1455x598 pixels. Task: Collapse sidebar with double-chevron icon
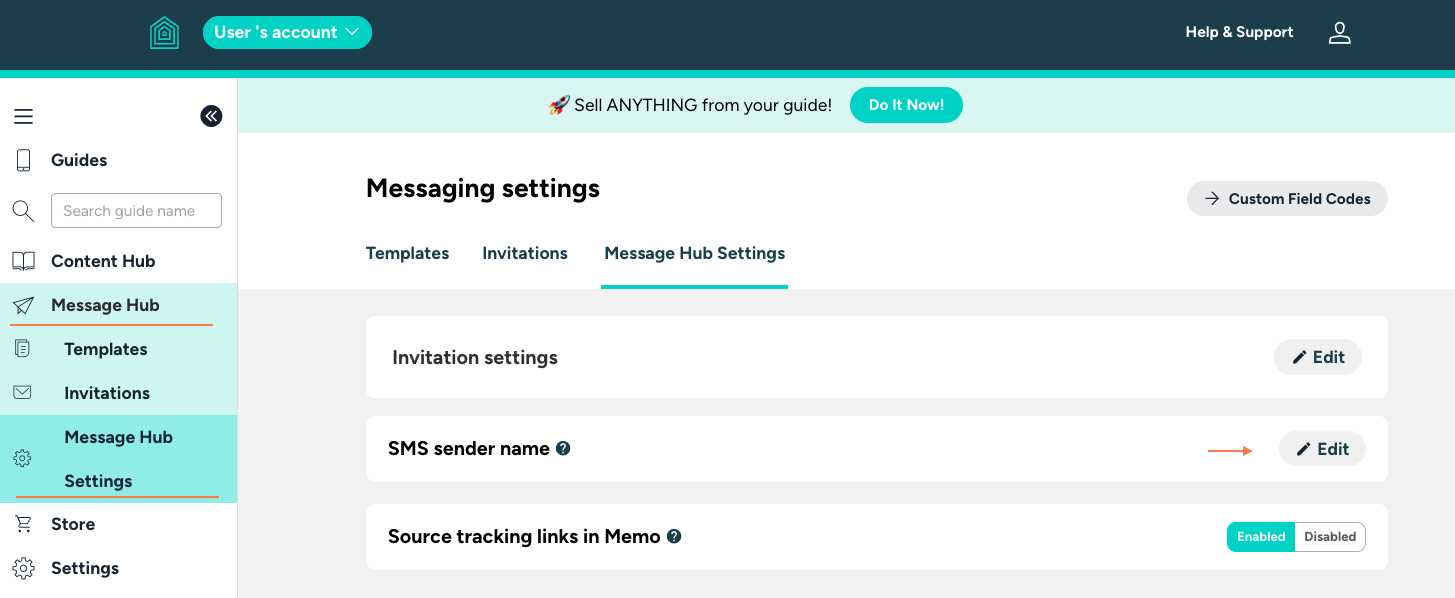pos(211,116)
